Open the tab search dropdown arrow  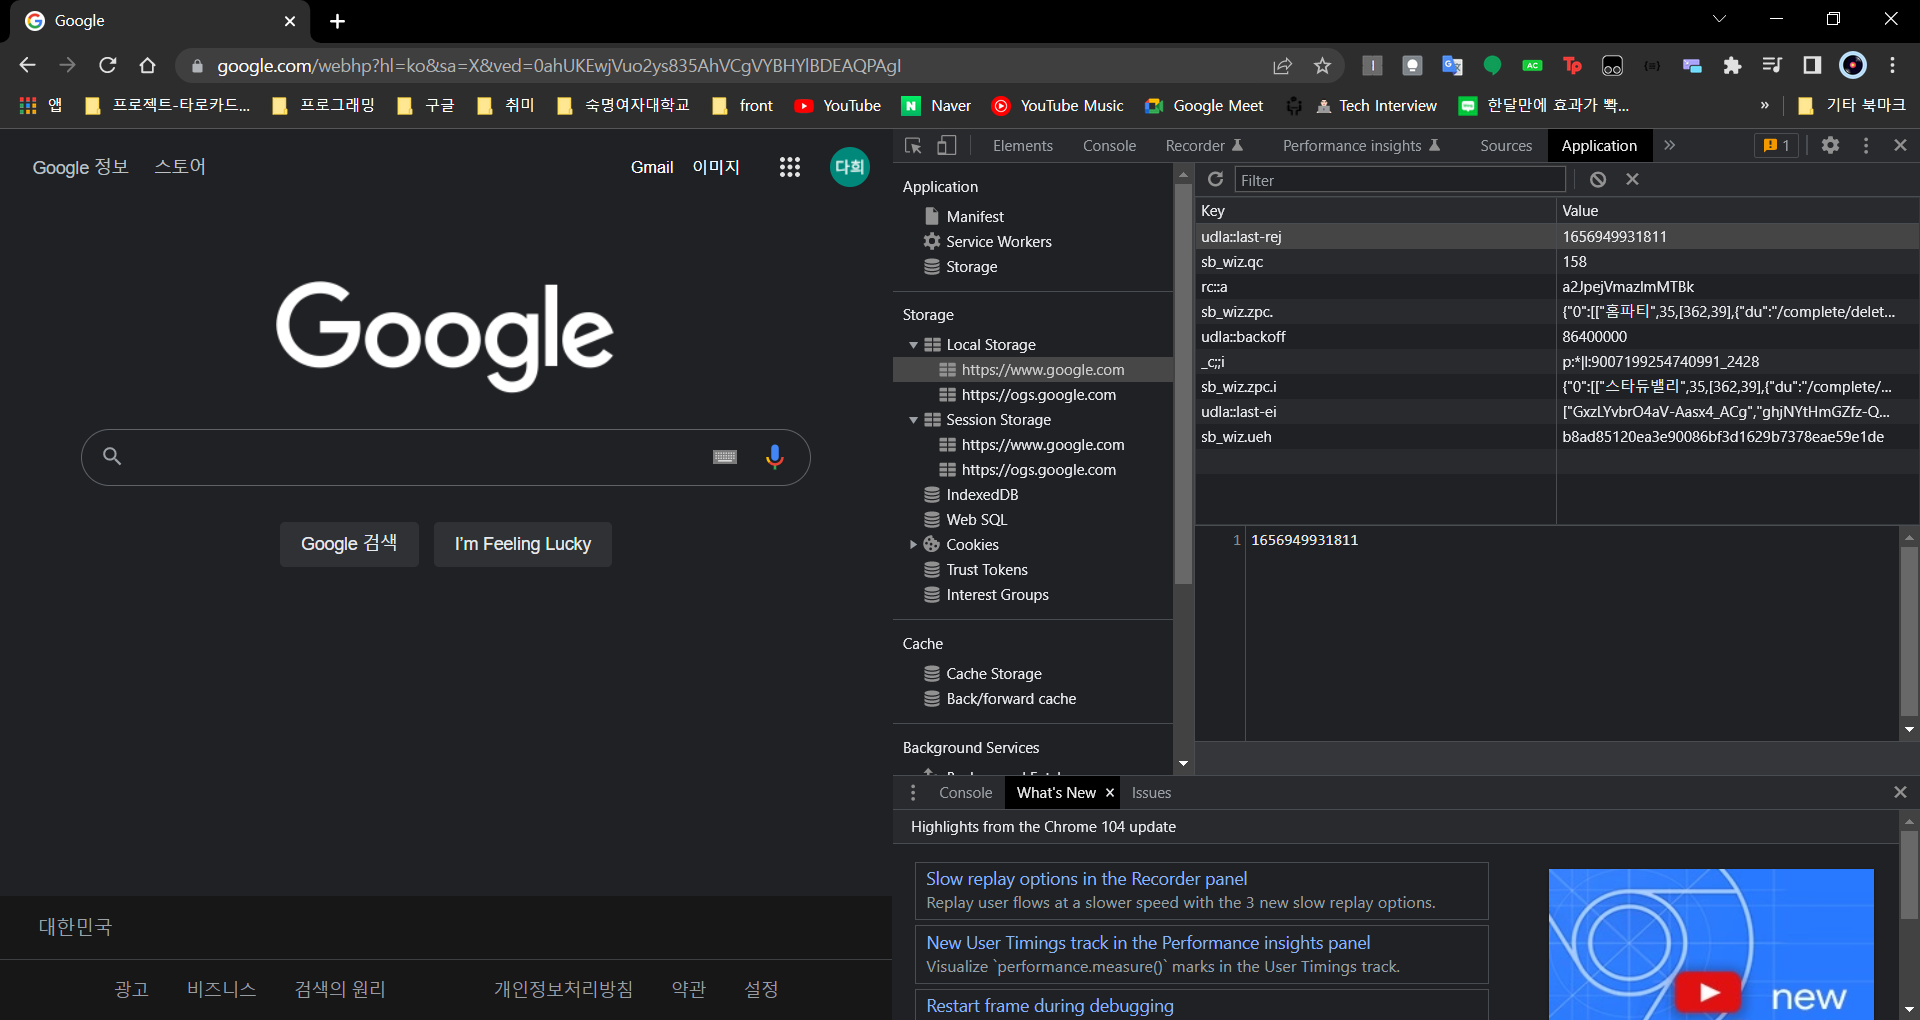[x=1719, y=19]
